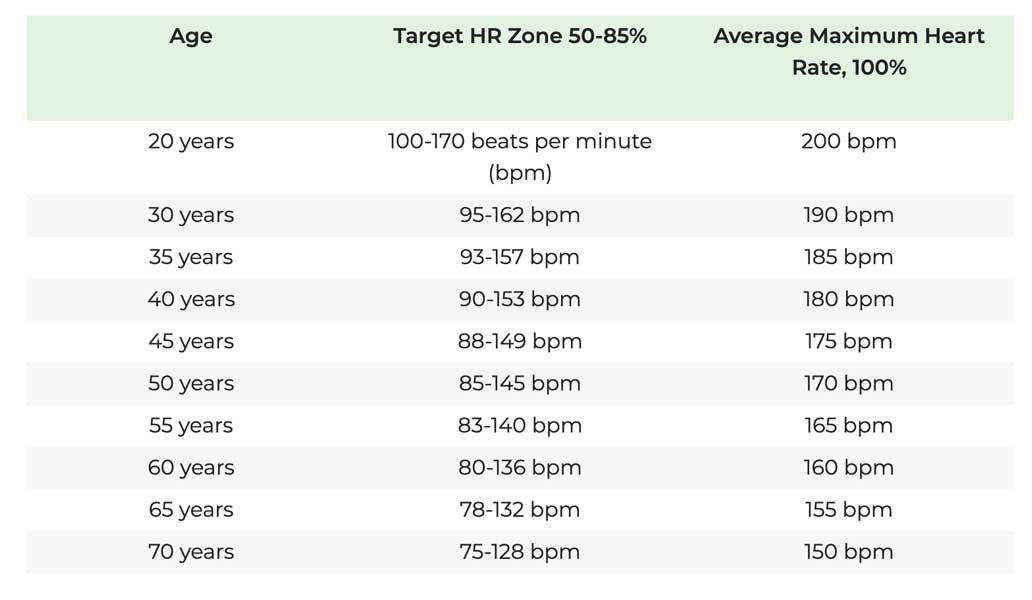The width and height of the screenshot is (1032, 600).
Task: Select the 45 years row label
Action: click(190, 341)
